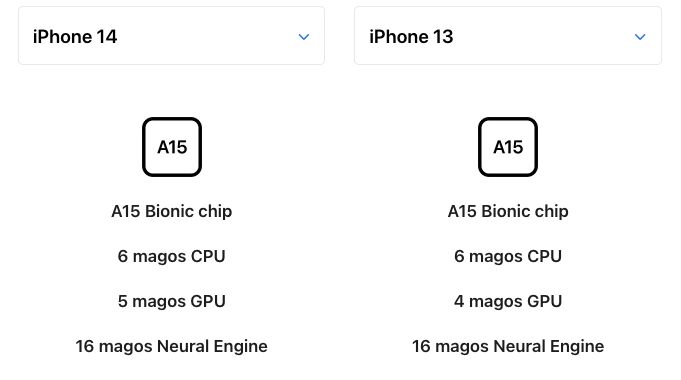This screenshot has height=380, width=681.
Task: Click A15 Bionic chip text for iPhone 13
Action: coord(508,211)
